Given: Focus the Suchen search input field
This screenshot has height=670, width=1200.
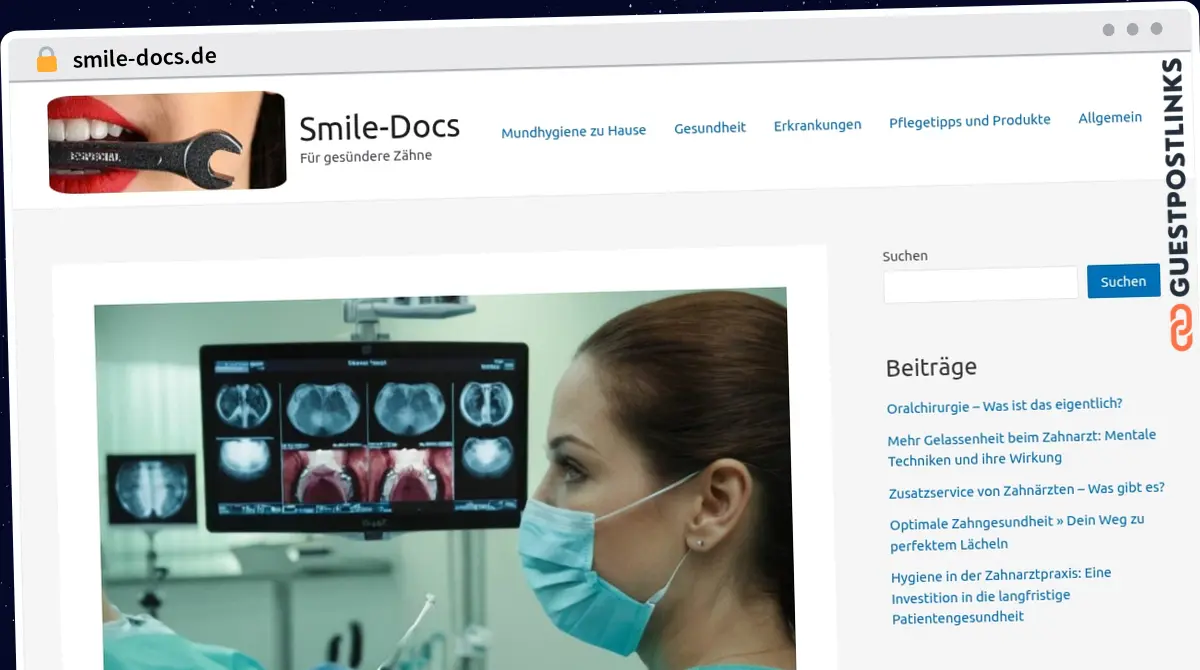Looking at the screenshot, I should 980,284.
